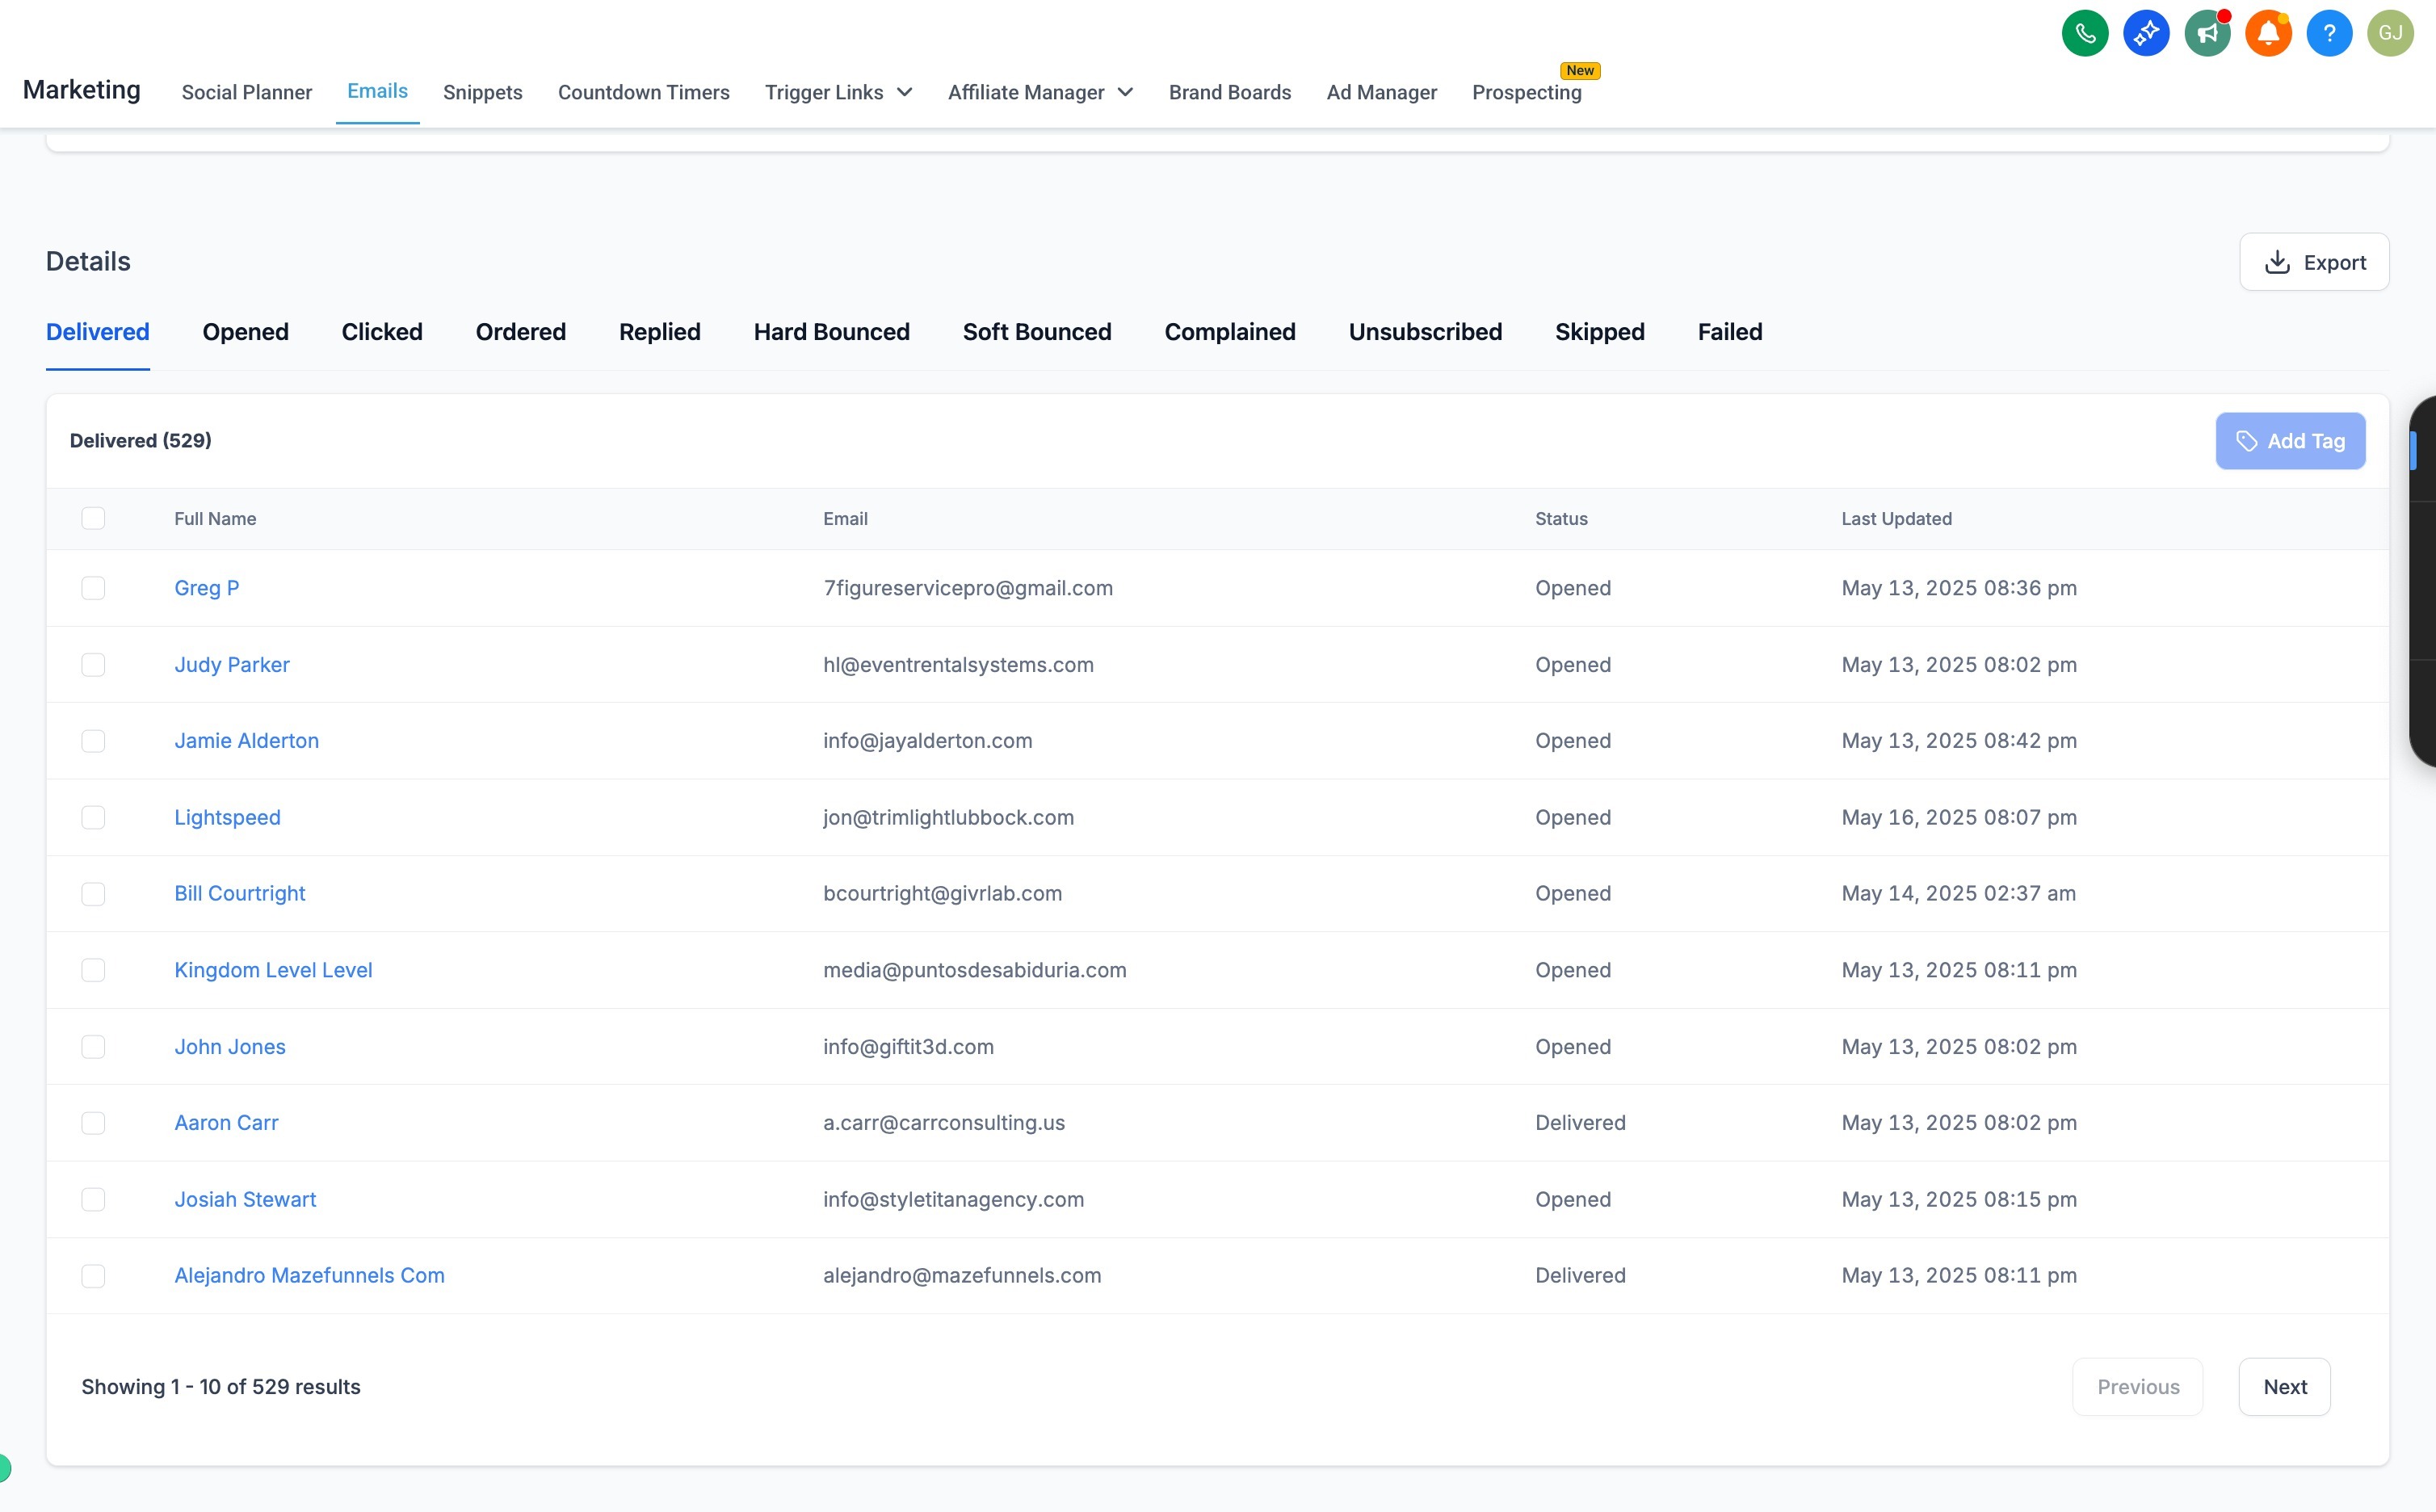The image size is (2436, 1512).
Task: Expand the Trigger Links dropdown
Action: tap(838, 92)
